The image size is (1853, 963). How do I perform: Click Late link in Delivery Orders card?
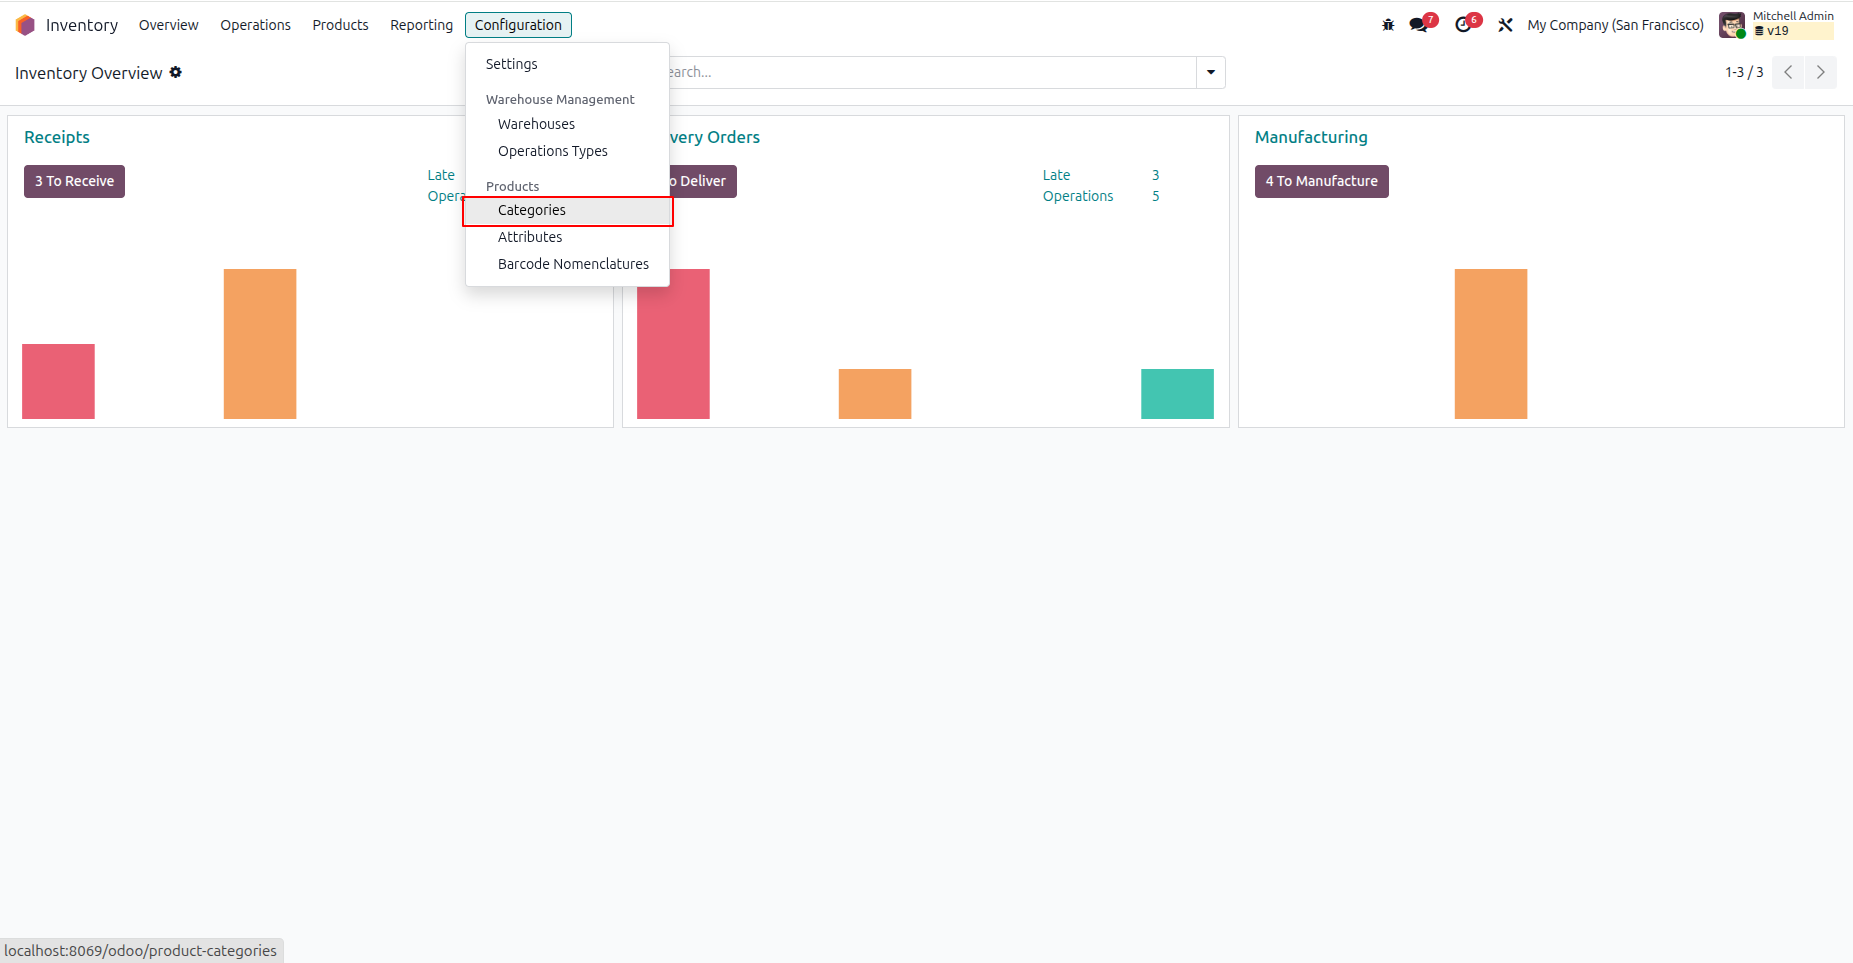pos(1057,175)
